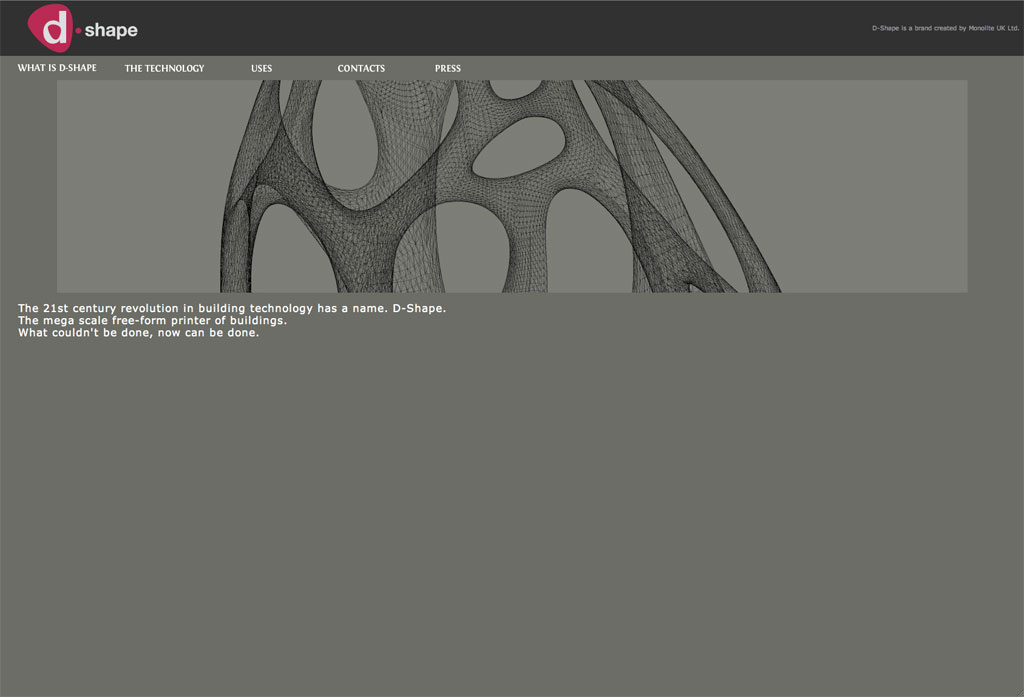This screenshot has height=697, width=1024.
Task: Open the 'What is D-Shape' menu item
Action: tap(57, 68)
